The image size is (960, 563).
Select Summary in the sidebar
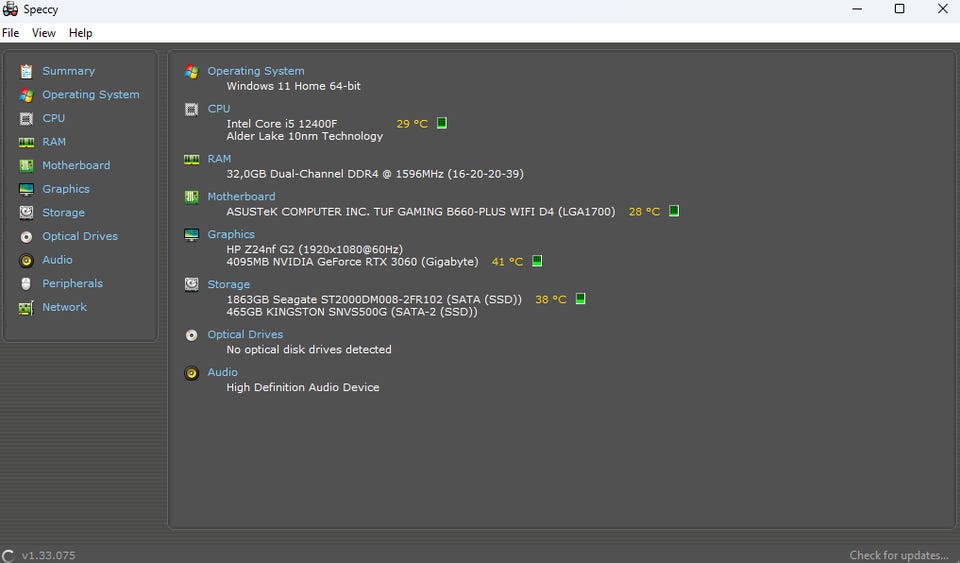click(69, 71)
